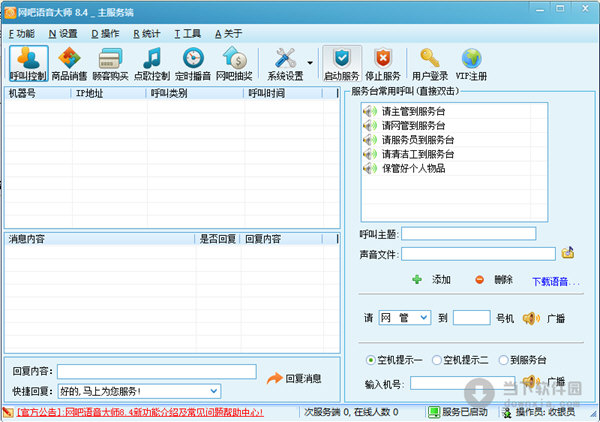Open 商品销售 goods sales tool
Viewport: 600px width, 422px height.
[69, 64]
